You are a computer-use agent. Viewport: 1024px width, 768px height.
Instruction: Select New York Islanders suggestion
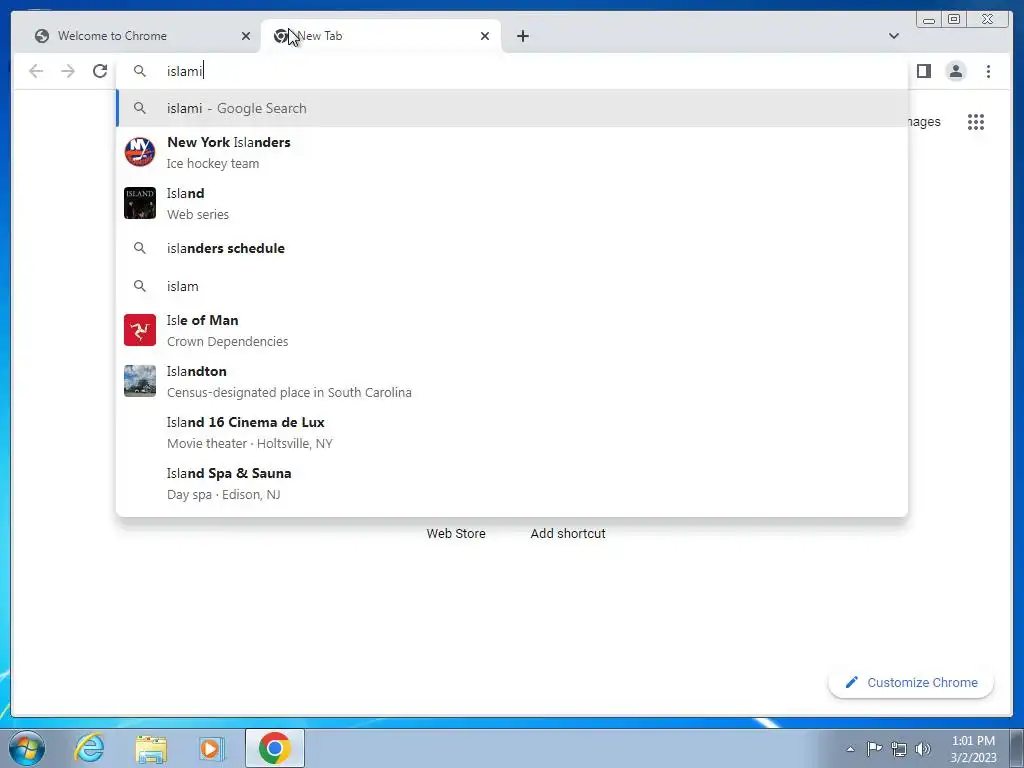coord(511,152)
